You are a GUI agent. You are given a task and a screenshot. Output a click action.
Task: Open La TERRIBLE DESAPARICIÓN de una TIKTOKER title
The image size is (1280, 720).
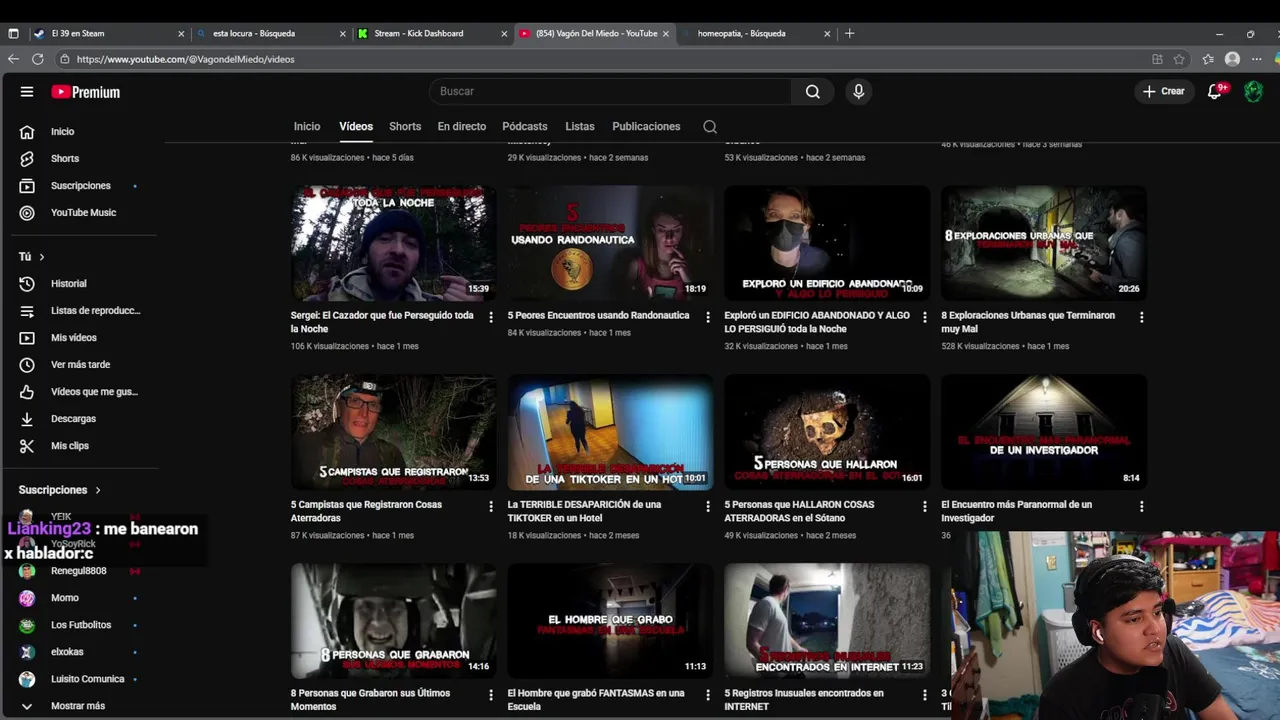click(585, 512)
